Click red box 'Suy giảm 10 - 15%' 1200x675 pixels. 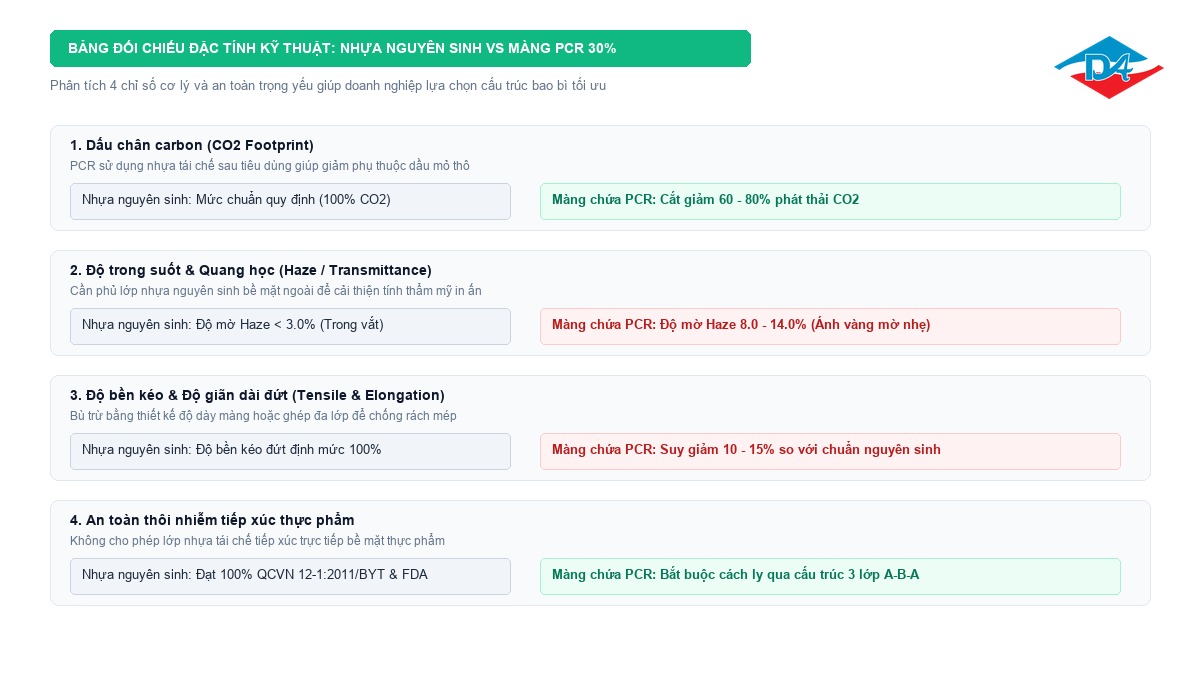(x=830, y=451)
